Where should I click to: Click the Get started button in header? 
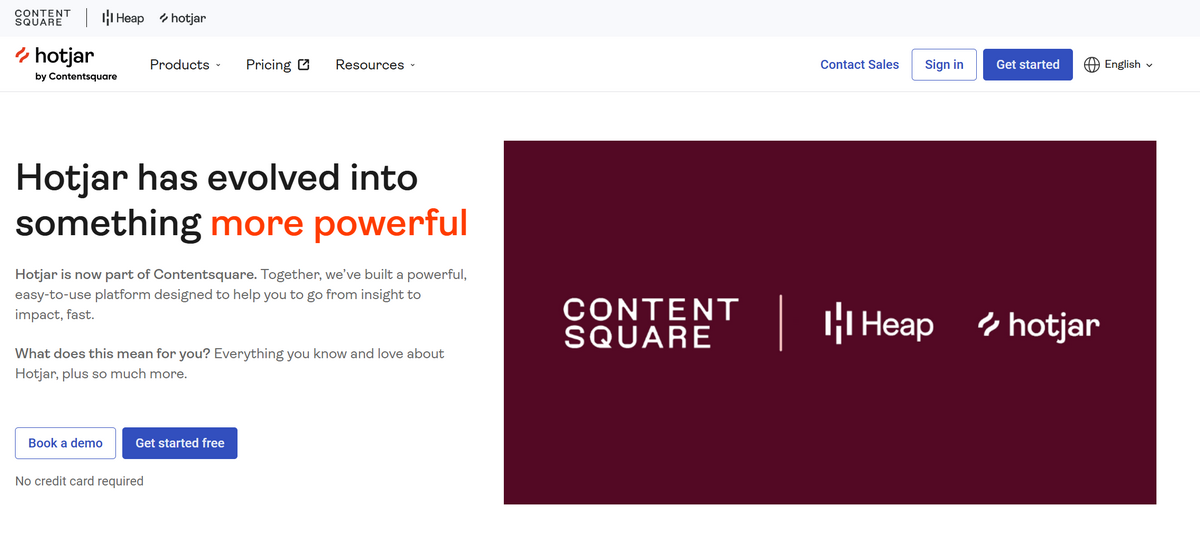tap(1028, 65)
